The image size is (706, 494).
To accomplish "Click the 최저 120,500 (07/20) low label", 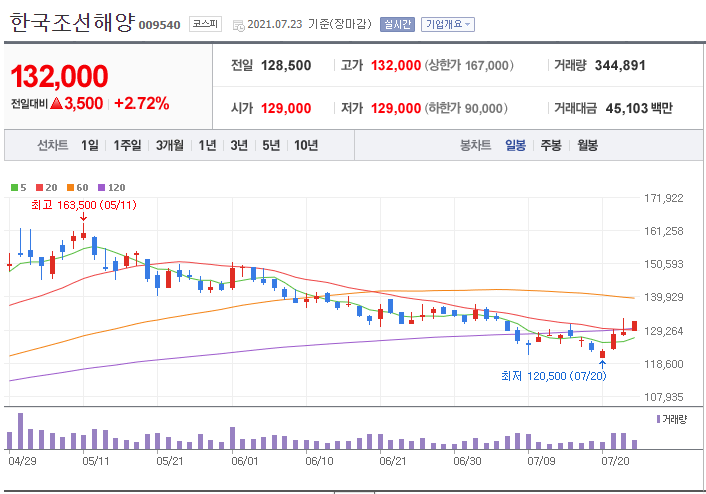I will (x=554, y=376).
